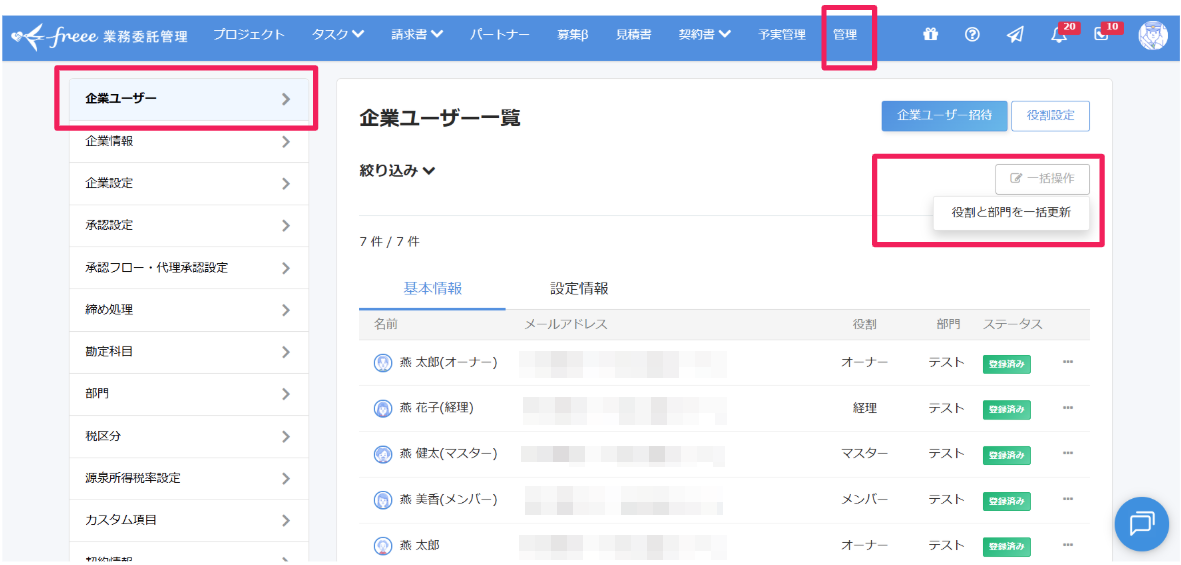The height and width of the screenshot is (565, 1181).
Task: Click the 企業ユーザー招待 button
Action: [x=944, y=116]
